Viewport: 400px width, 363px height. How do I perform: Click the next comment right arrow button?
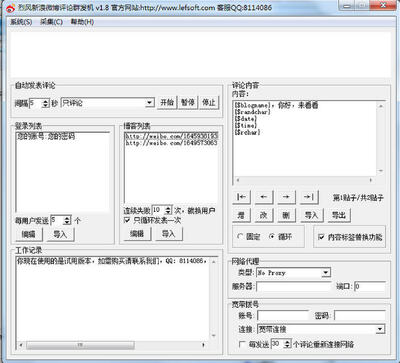pyautogui.click(x=286, y=197)
